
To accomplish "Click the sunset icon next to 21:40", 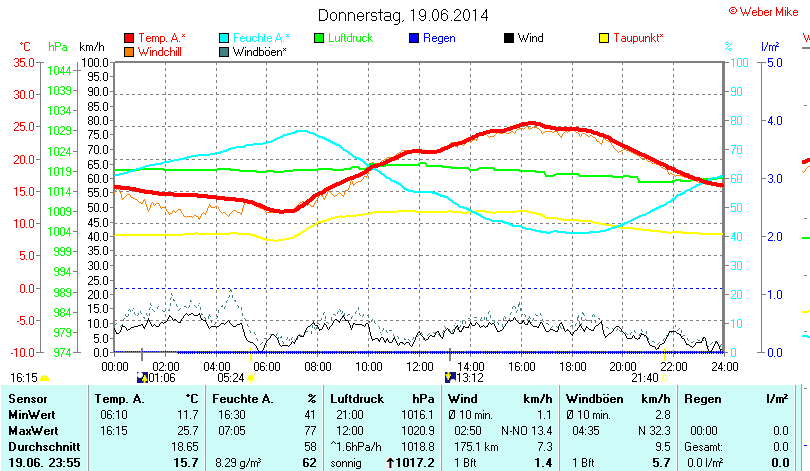I will tap(665, 378).
